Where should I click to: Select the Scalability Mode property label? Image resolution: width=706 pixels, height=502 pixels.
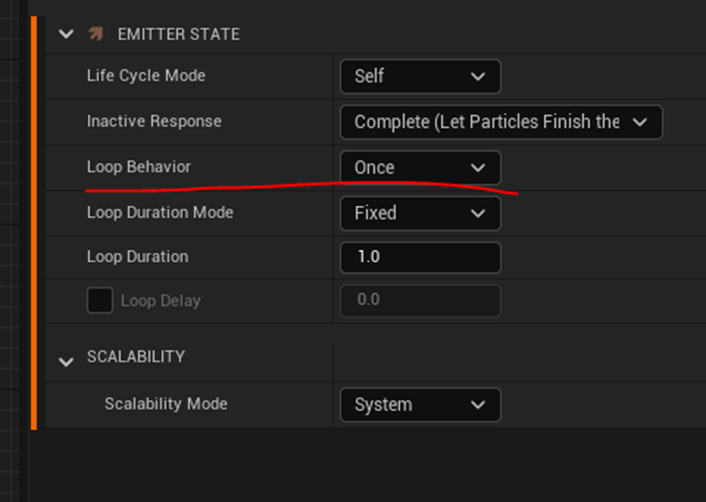coord(166,404)
